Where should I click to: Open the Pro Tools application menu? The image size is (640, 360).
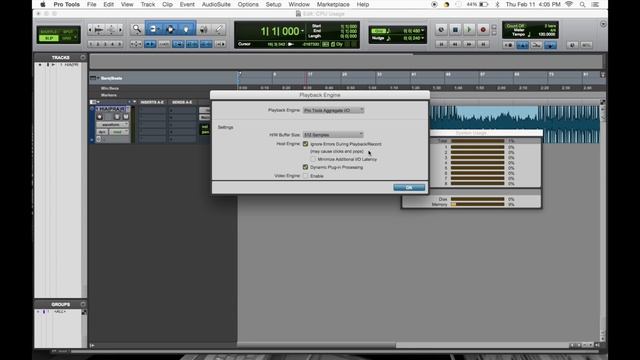click(x=67, y=4)
